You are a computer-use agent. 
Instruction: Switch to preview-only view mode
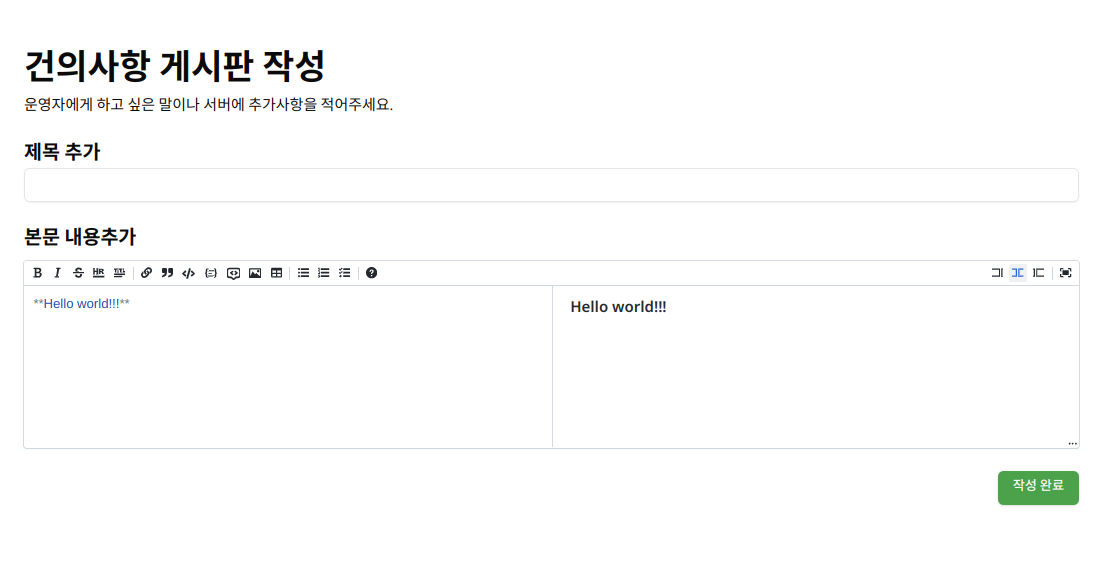point(1039,273)
